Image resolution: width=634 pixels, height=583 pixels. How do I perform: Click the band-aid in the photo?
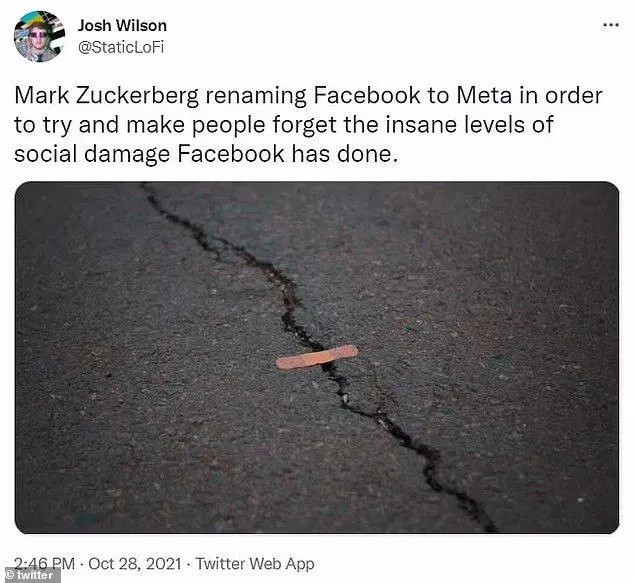click(x=317, y=357)
